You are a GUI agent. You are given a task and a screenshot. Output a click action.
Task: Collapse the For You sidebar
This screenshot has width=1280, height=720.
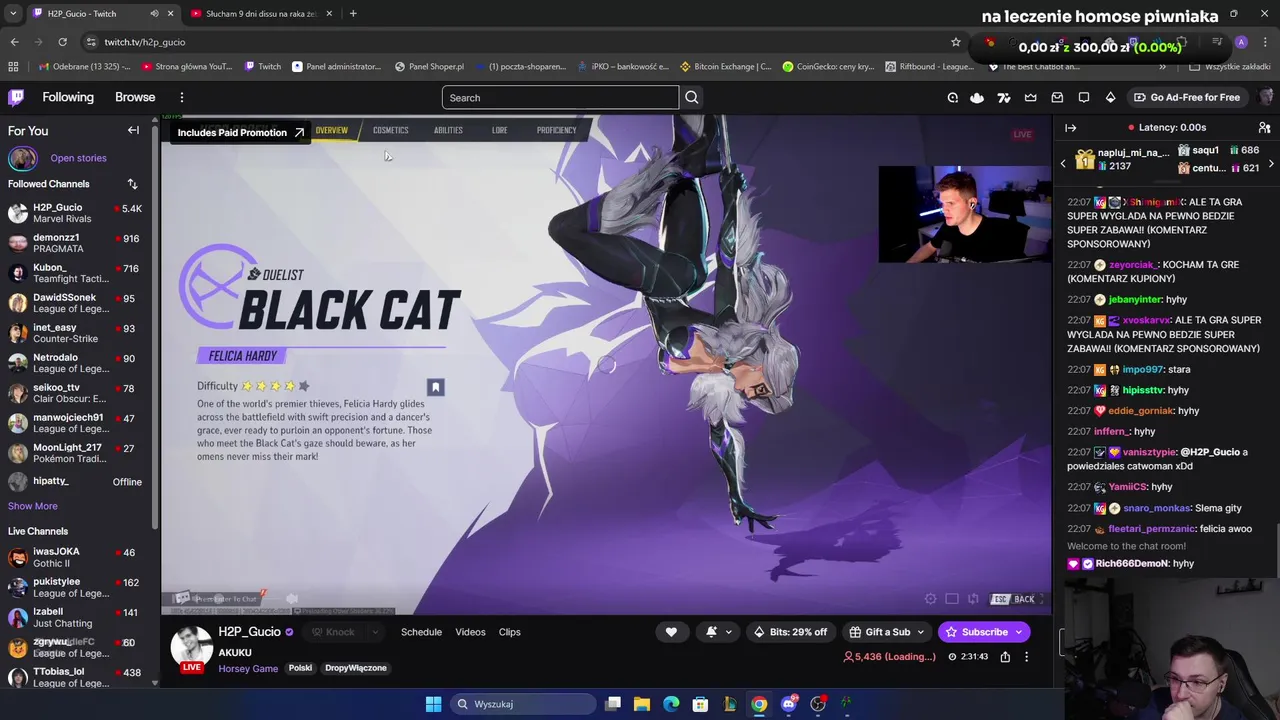[x=133, y=130]
